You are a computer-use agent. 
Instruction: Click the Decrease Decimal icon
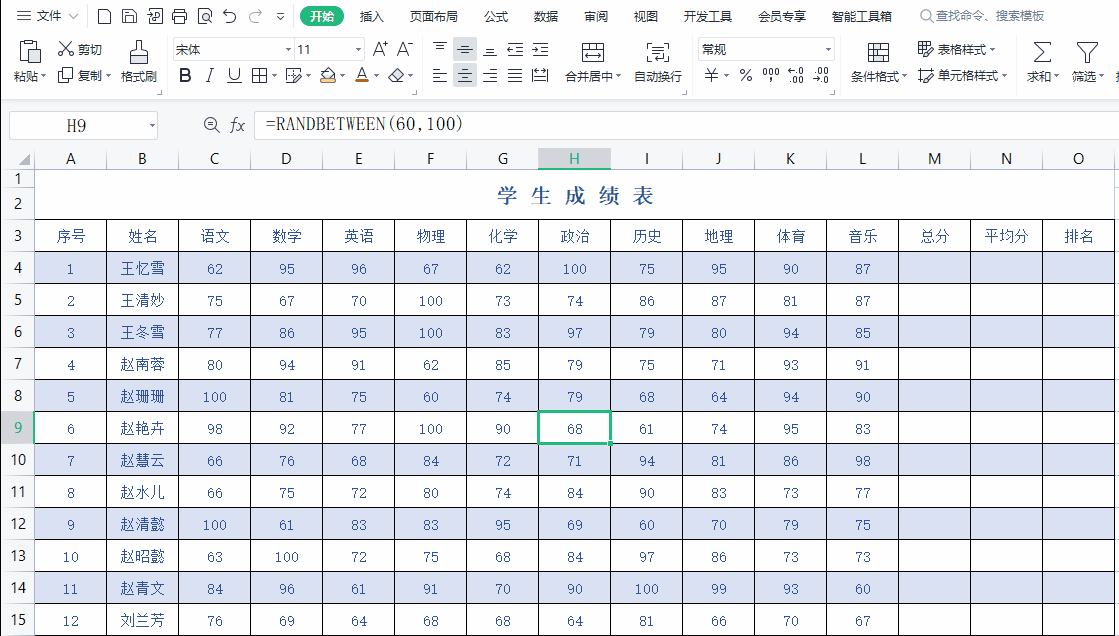point(821,75)
